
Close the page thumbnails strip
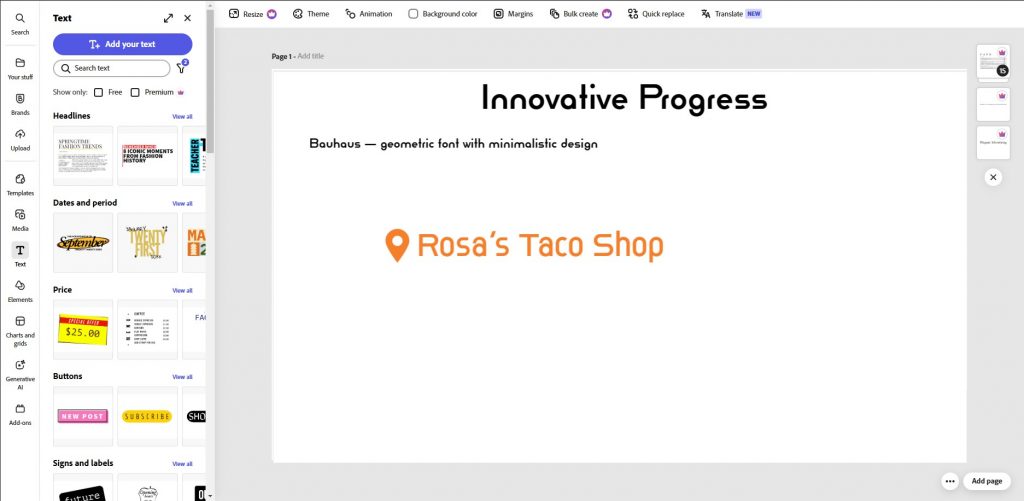pos(993,177)
